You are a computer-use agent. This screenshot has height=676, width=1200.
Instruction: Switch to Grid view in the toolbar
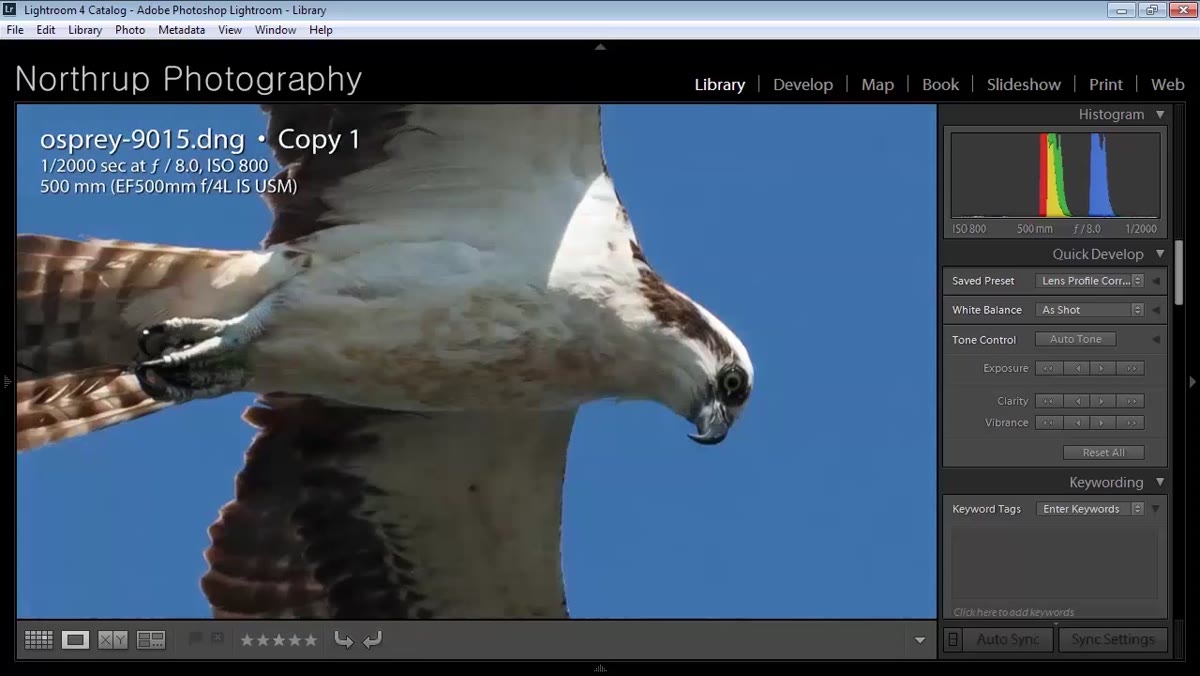coord(38,640)
